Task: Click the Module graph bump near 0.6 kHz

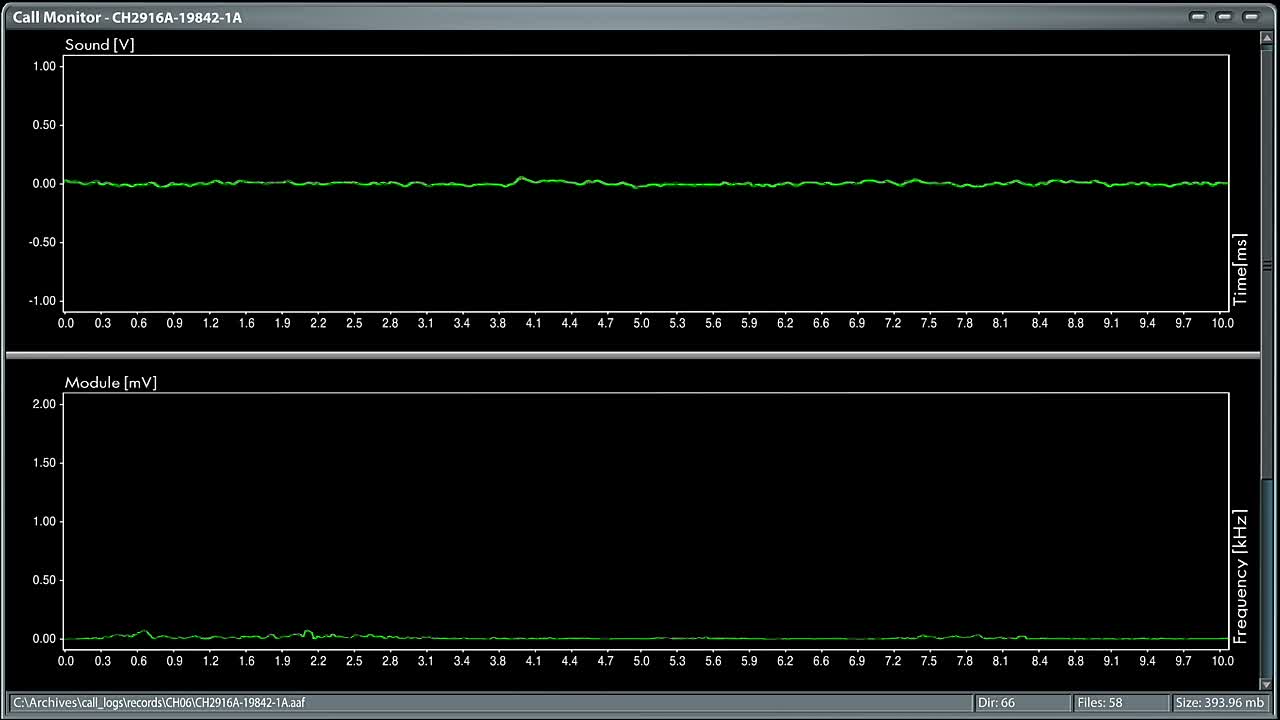Action: (145, 632)
